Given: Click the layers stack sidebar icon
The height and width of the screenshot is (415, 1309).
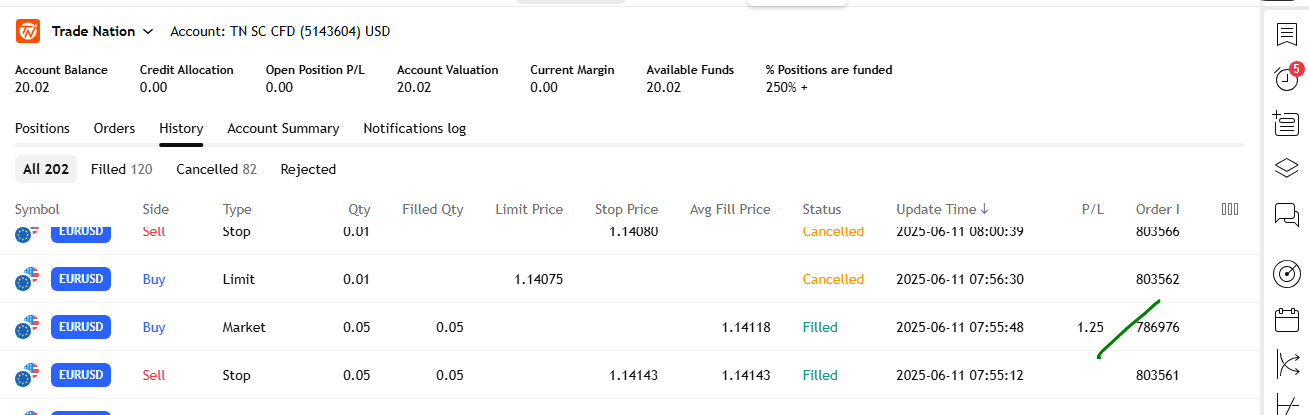Looking at the screenshot, I should click(1286, 168).
